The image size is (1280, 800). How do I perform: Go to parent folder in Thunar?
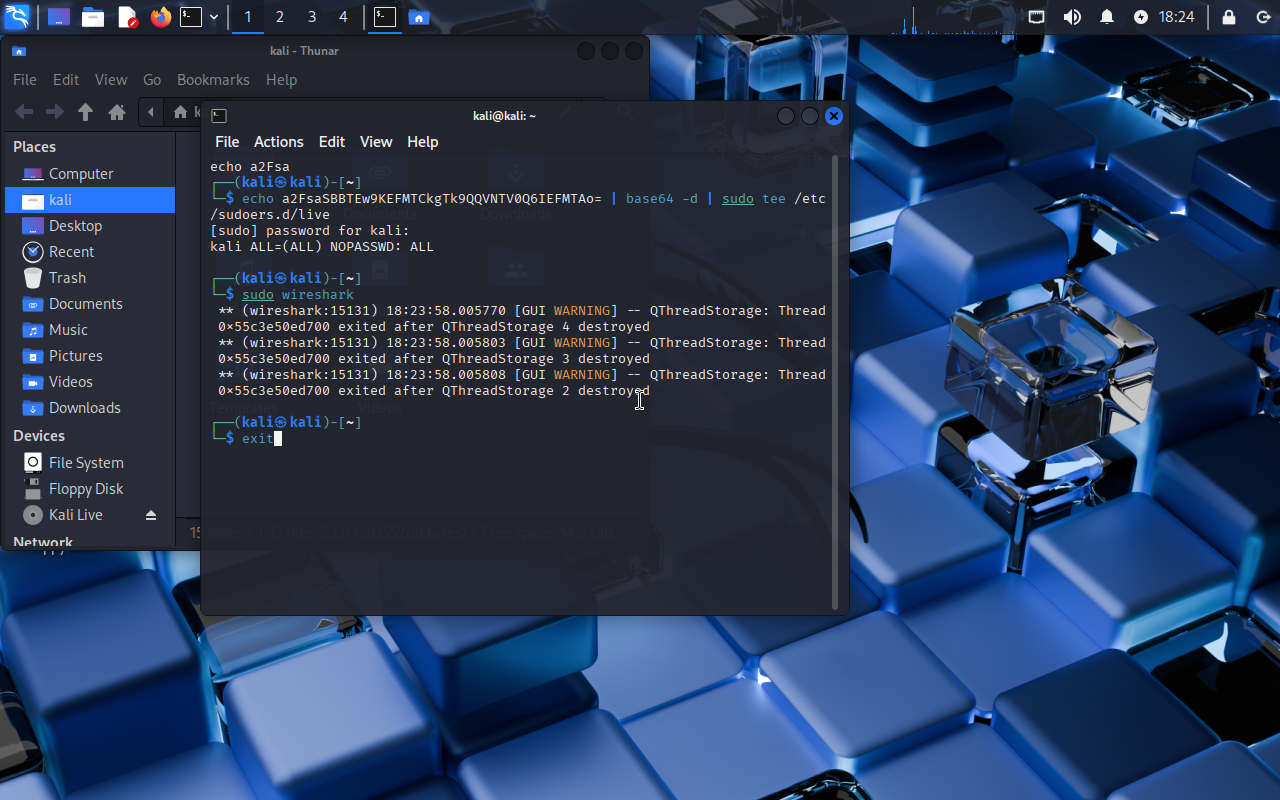point(86,112)
